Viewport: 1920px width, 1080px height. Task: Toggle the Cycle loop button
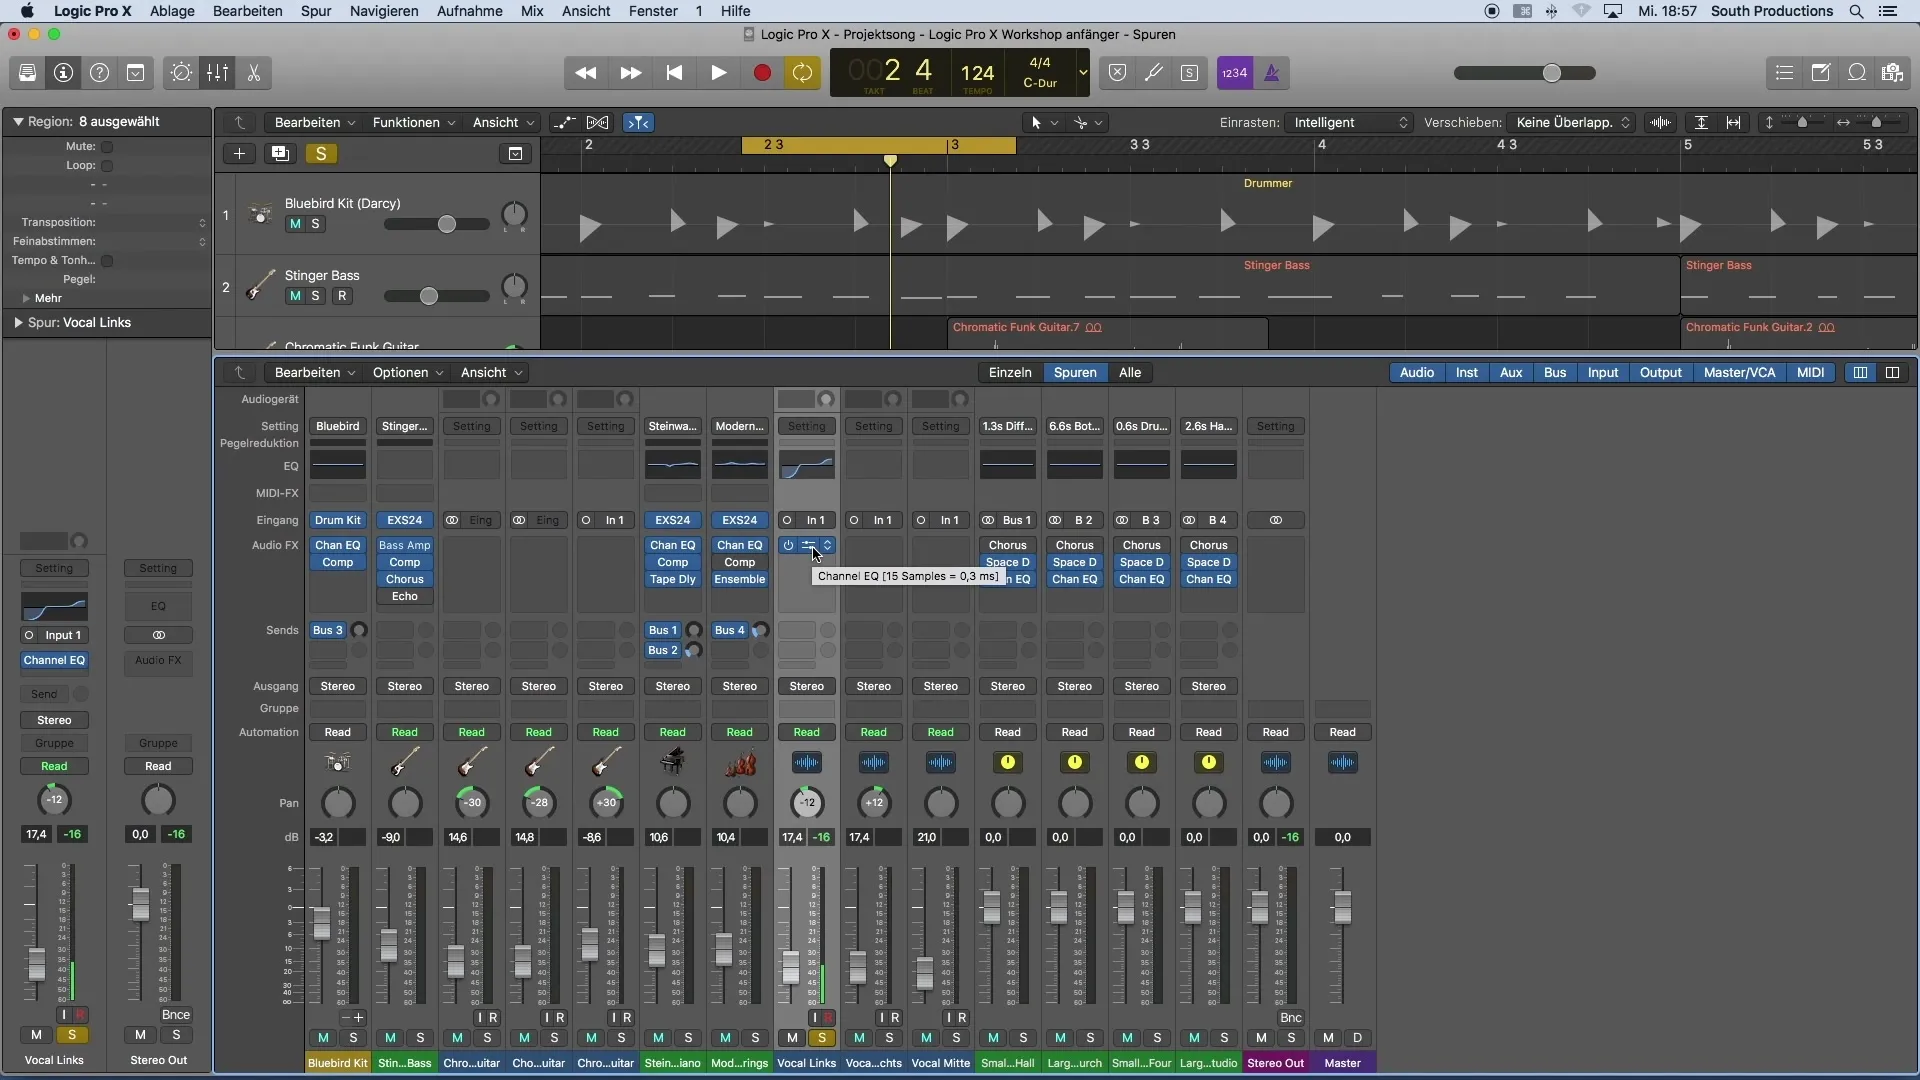tap(802, 73)
